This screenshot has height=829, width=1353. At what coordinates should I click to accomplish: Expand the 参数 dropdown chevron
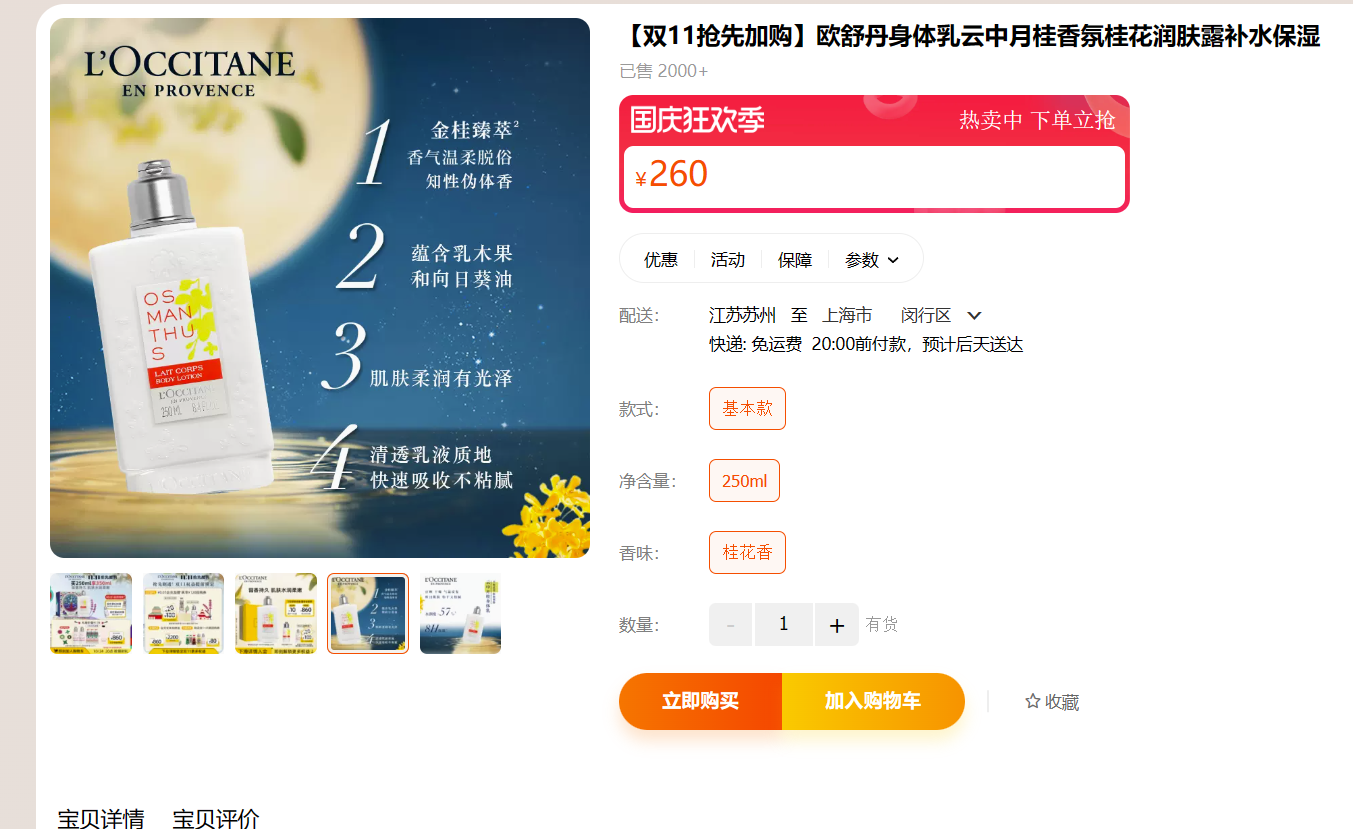pos(893,260)
